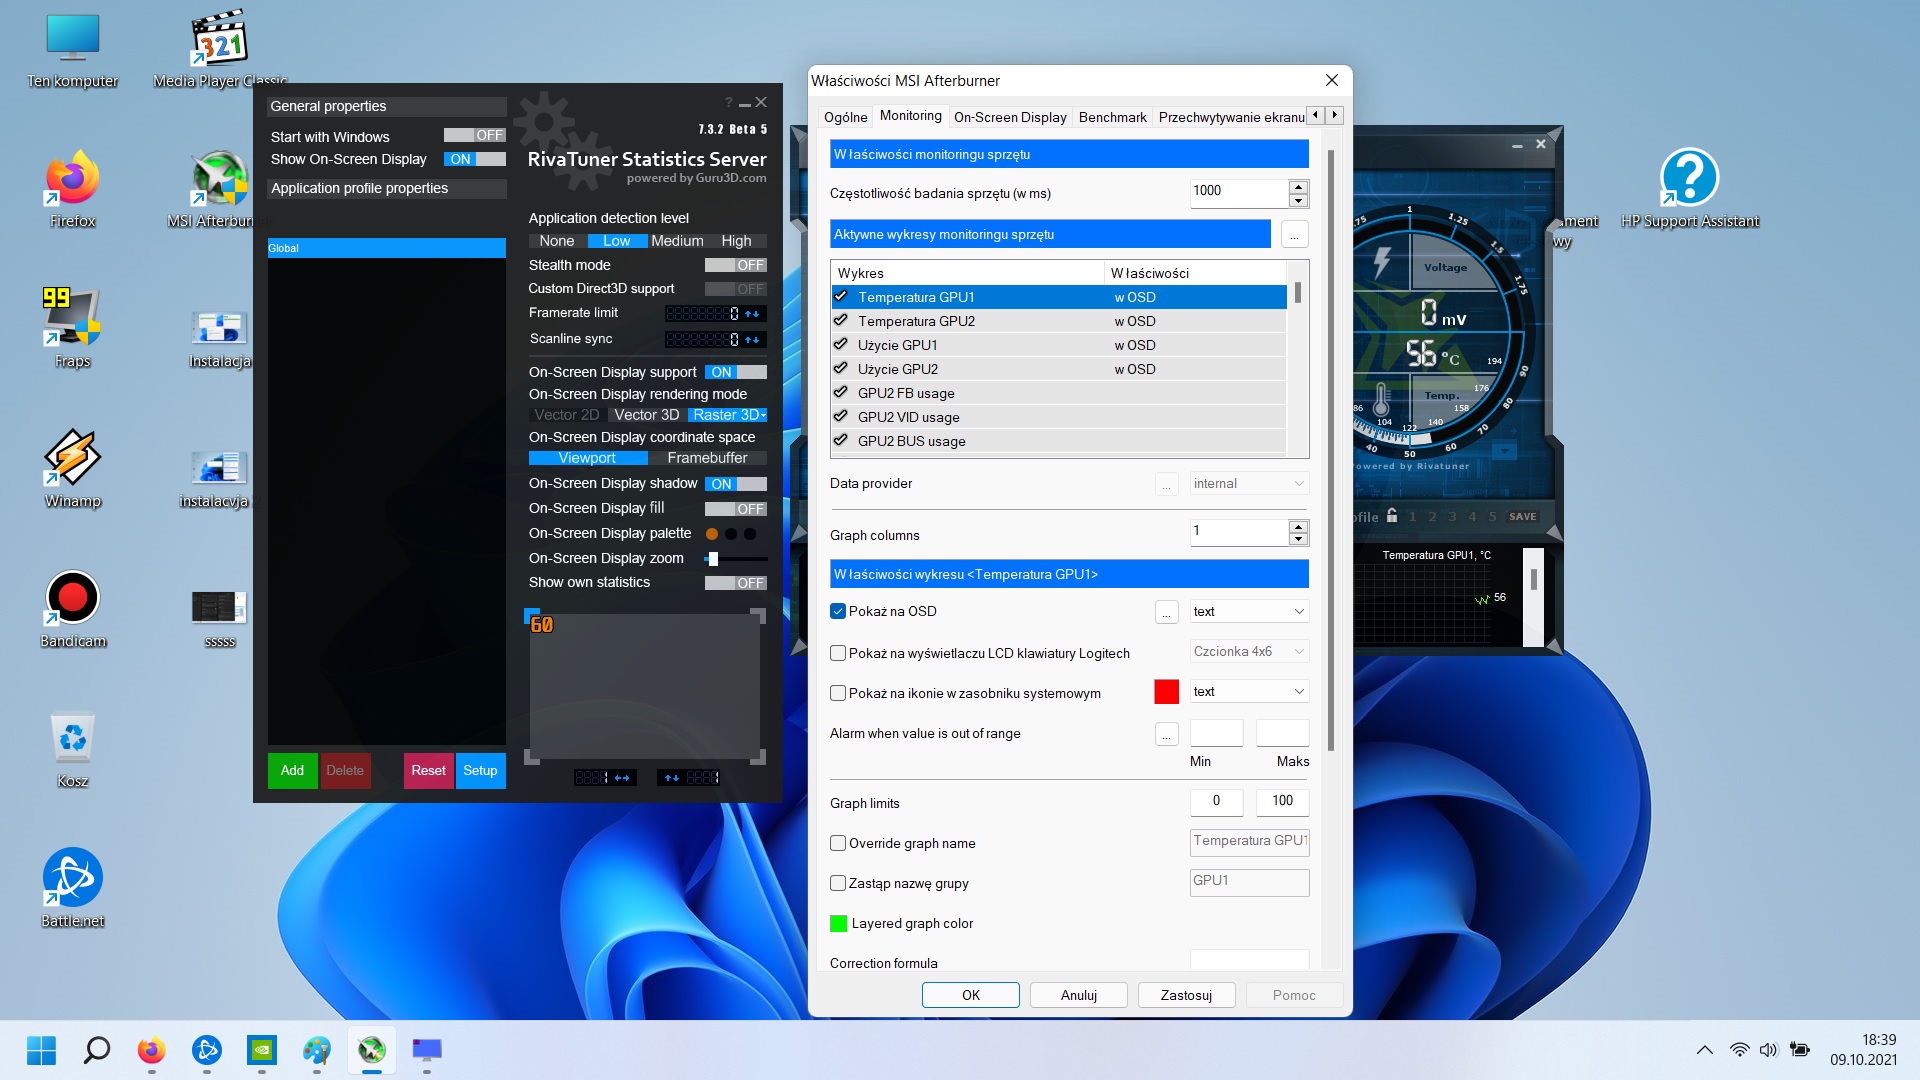
Task: Click Zastosuj button
Action: [x=1186, y=995]
